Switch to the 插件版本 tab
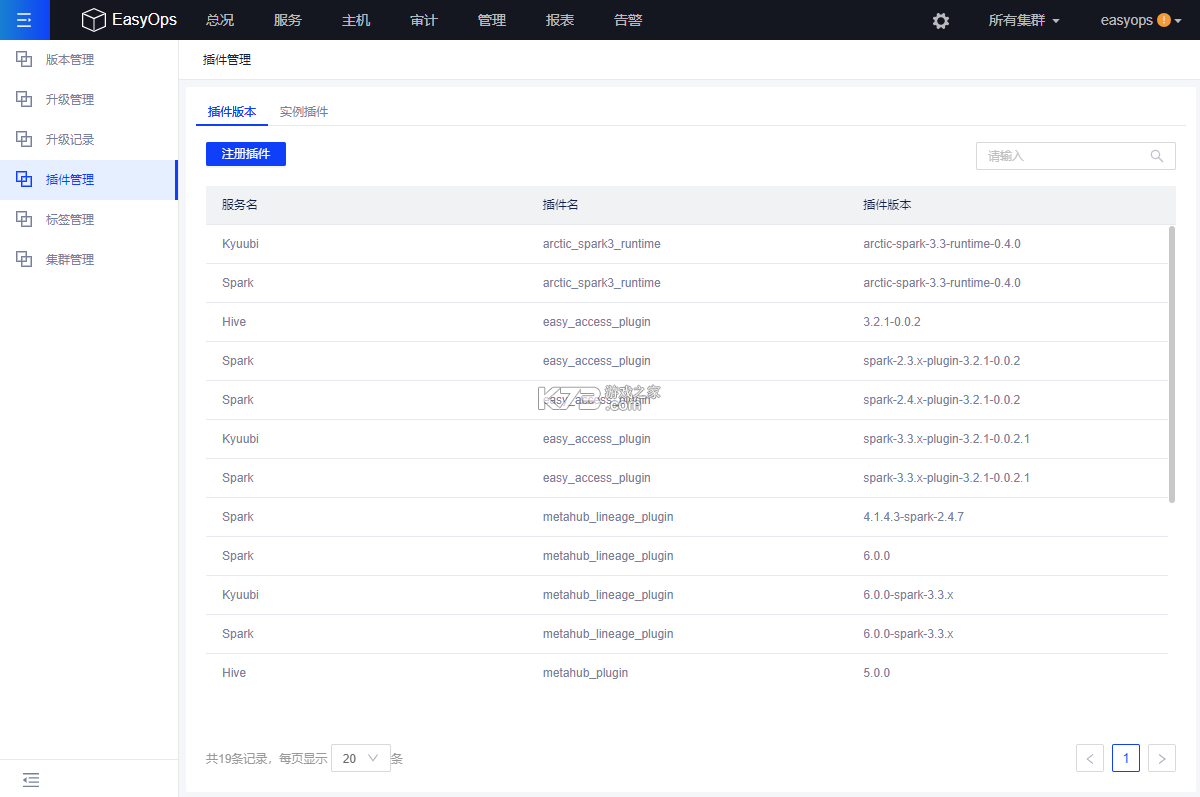Screen dimensions: 1200x797 pos(232,112)
